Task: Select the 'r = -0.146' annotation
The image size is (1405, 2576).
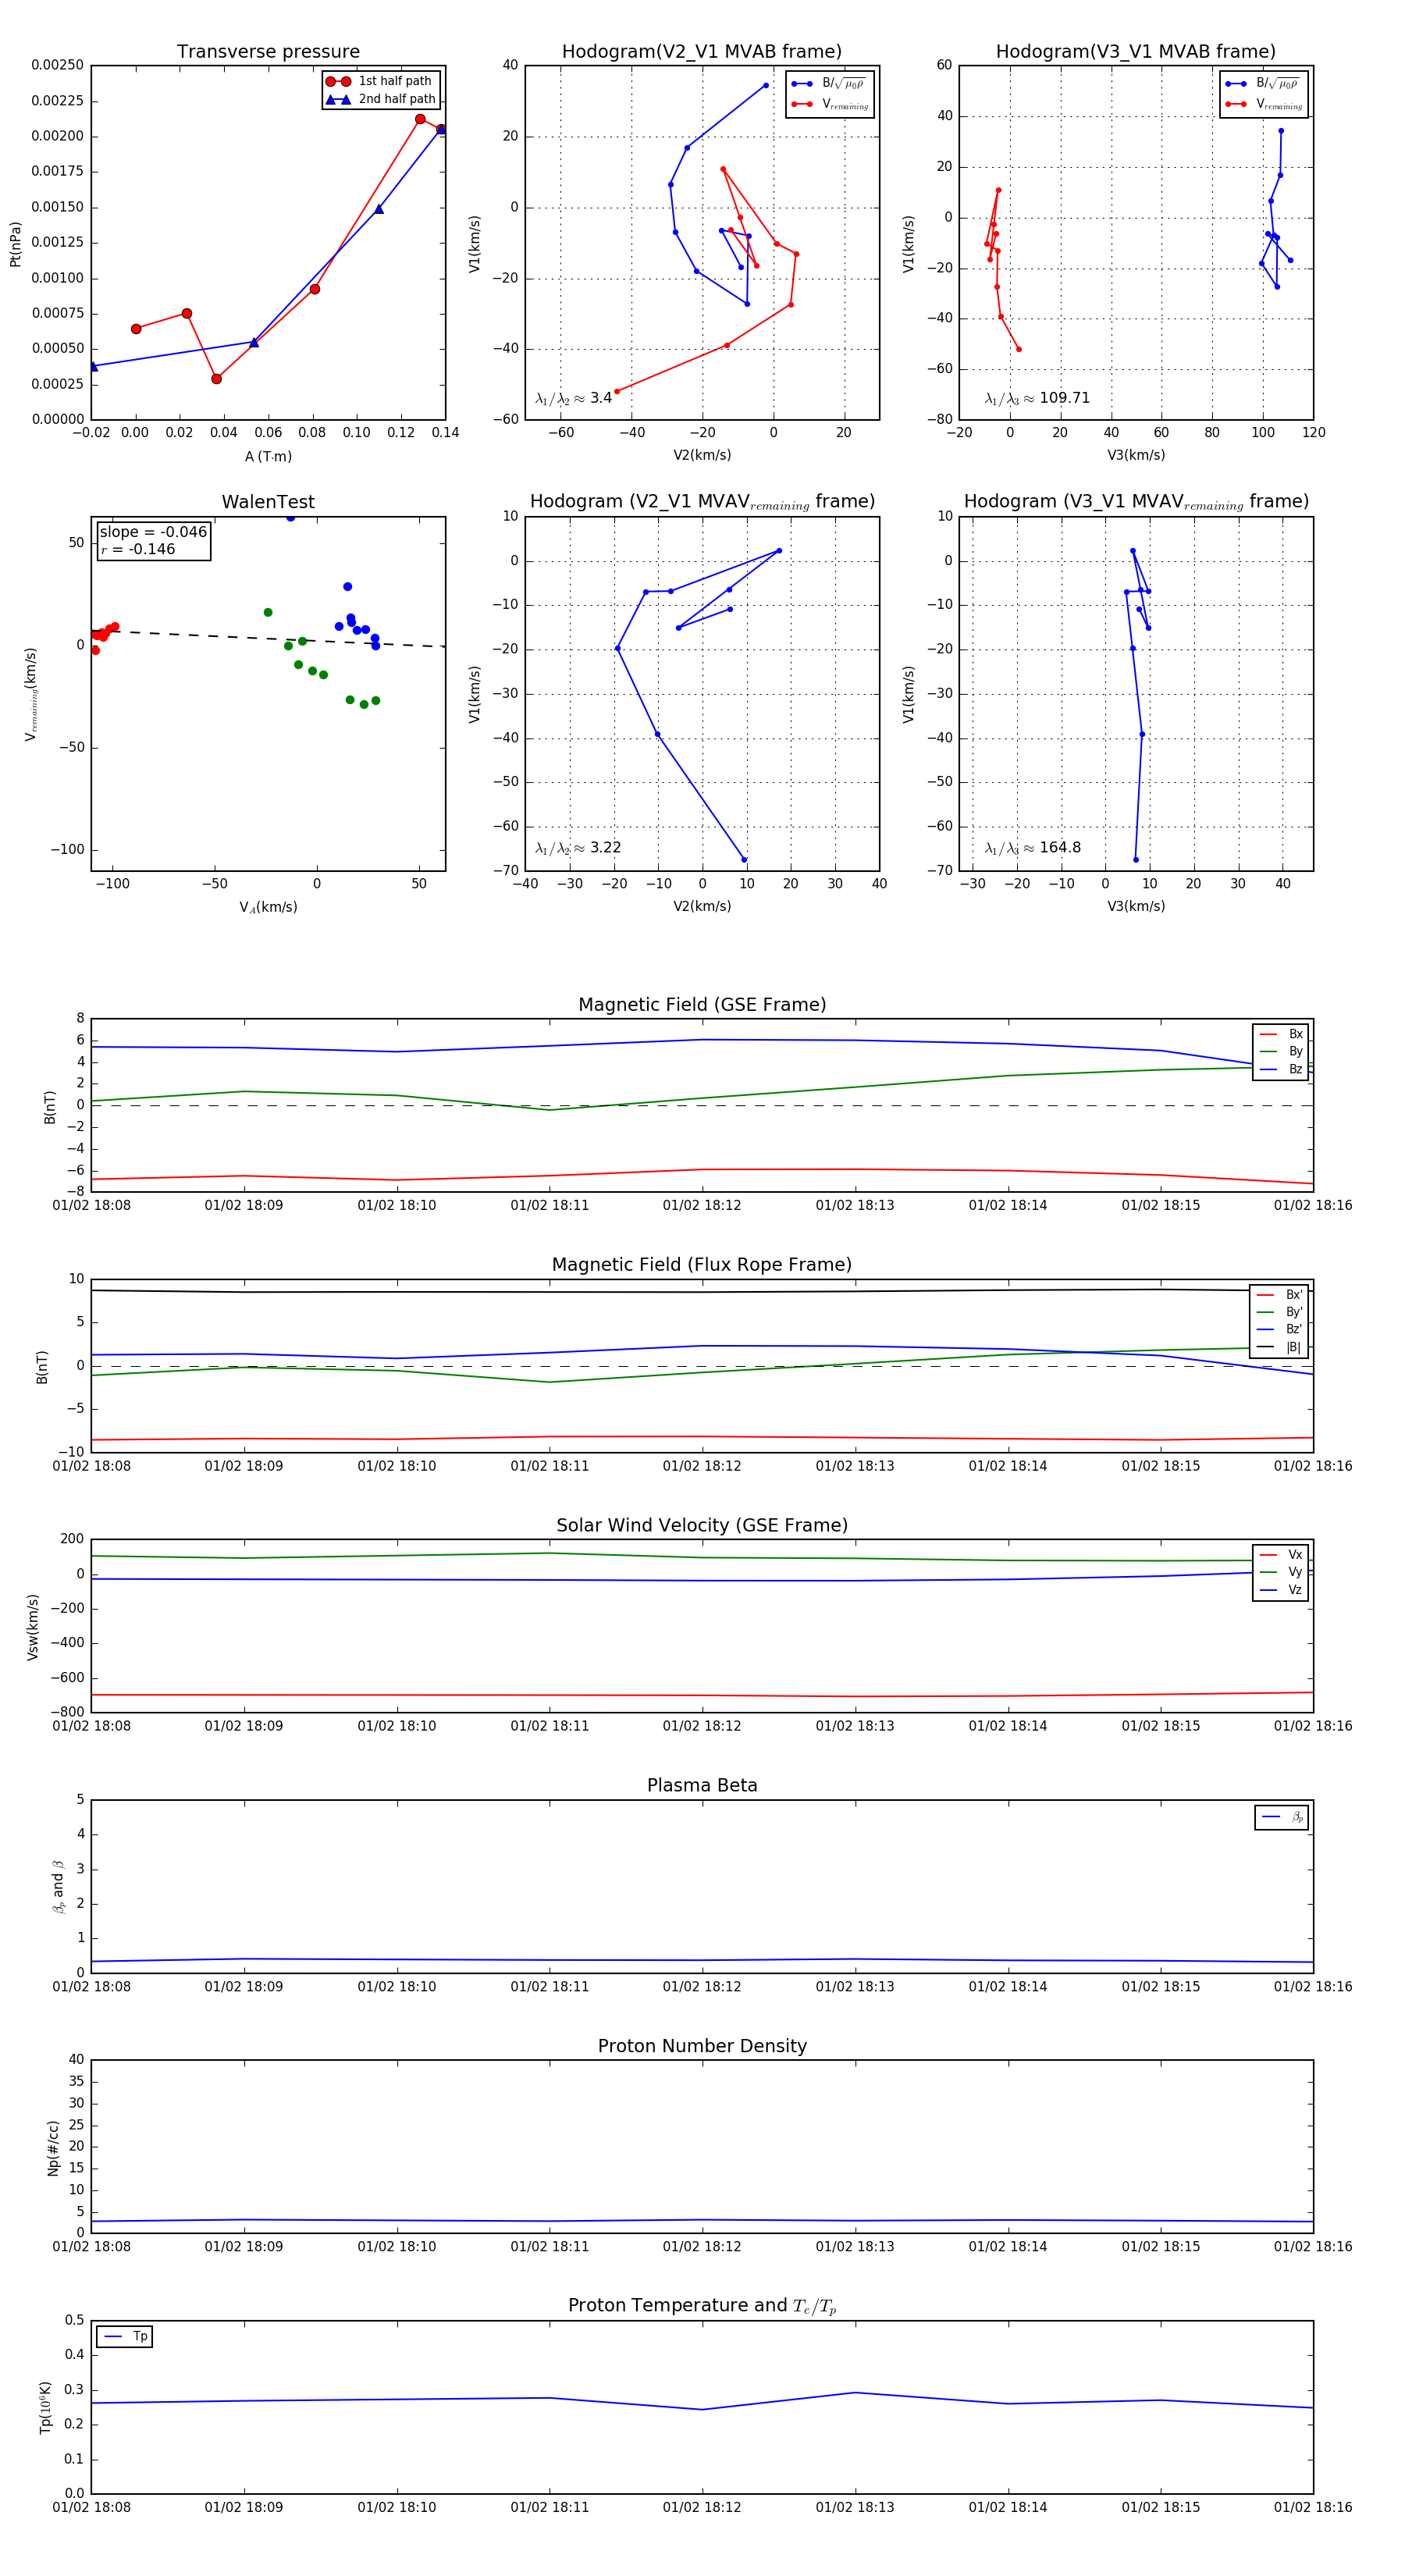Action: tap(138, 549)
